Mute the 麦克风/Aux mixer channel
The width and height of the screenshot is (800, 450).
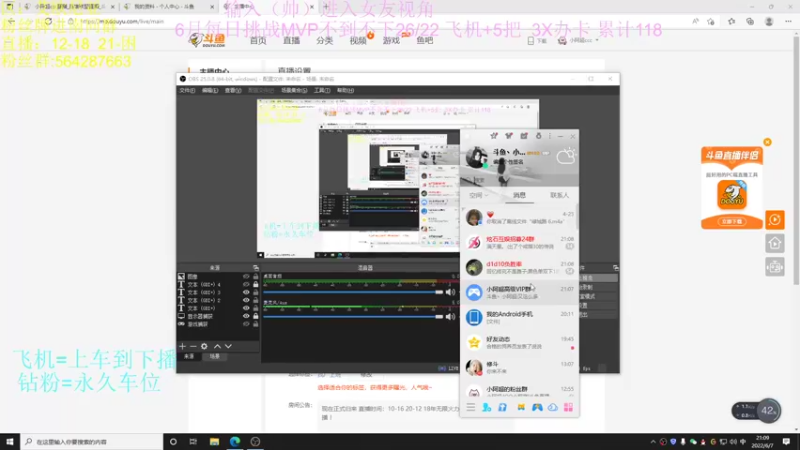tap(450, 316)
